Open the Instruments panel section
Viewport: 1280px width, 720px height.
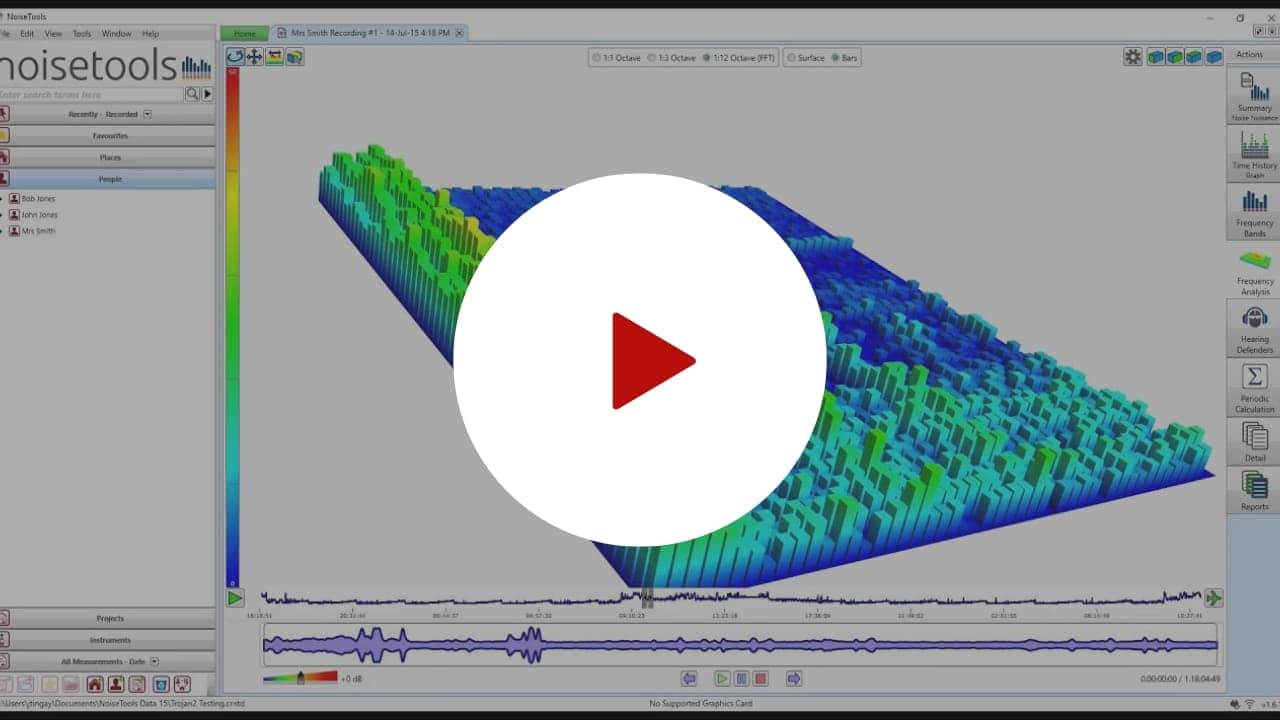click(x=107, y=640)
